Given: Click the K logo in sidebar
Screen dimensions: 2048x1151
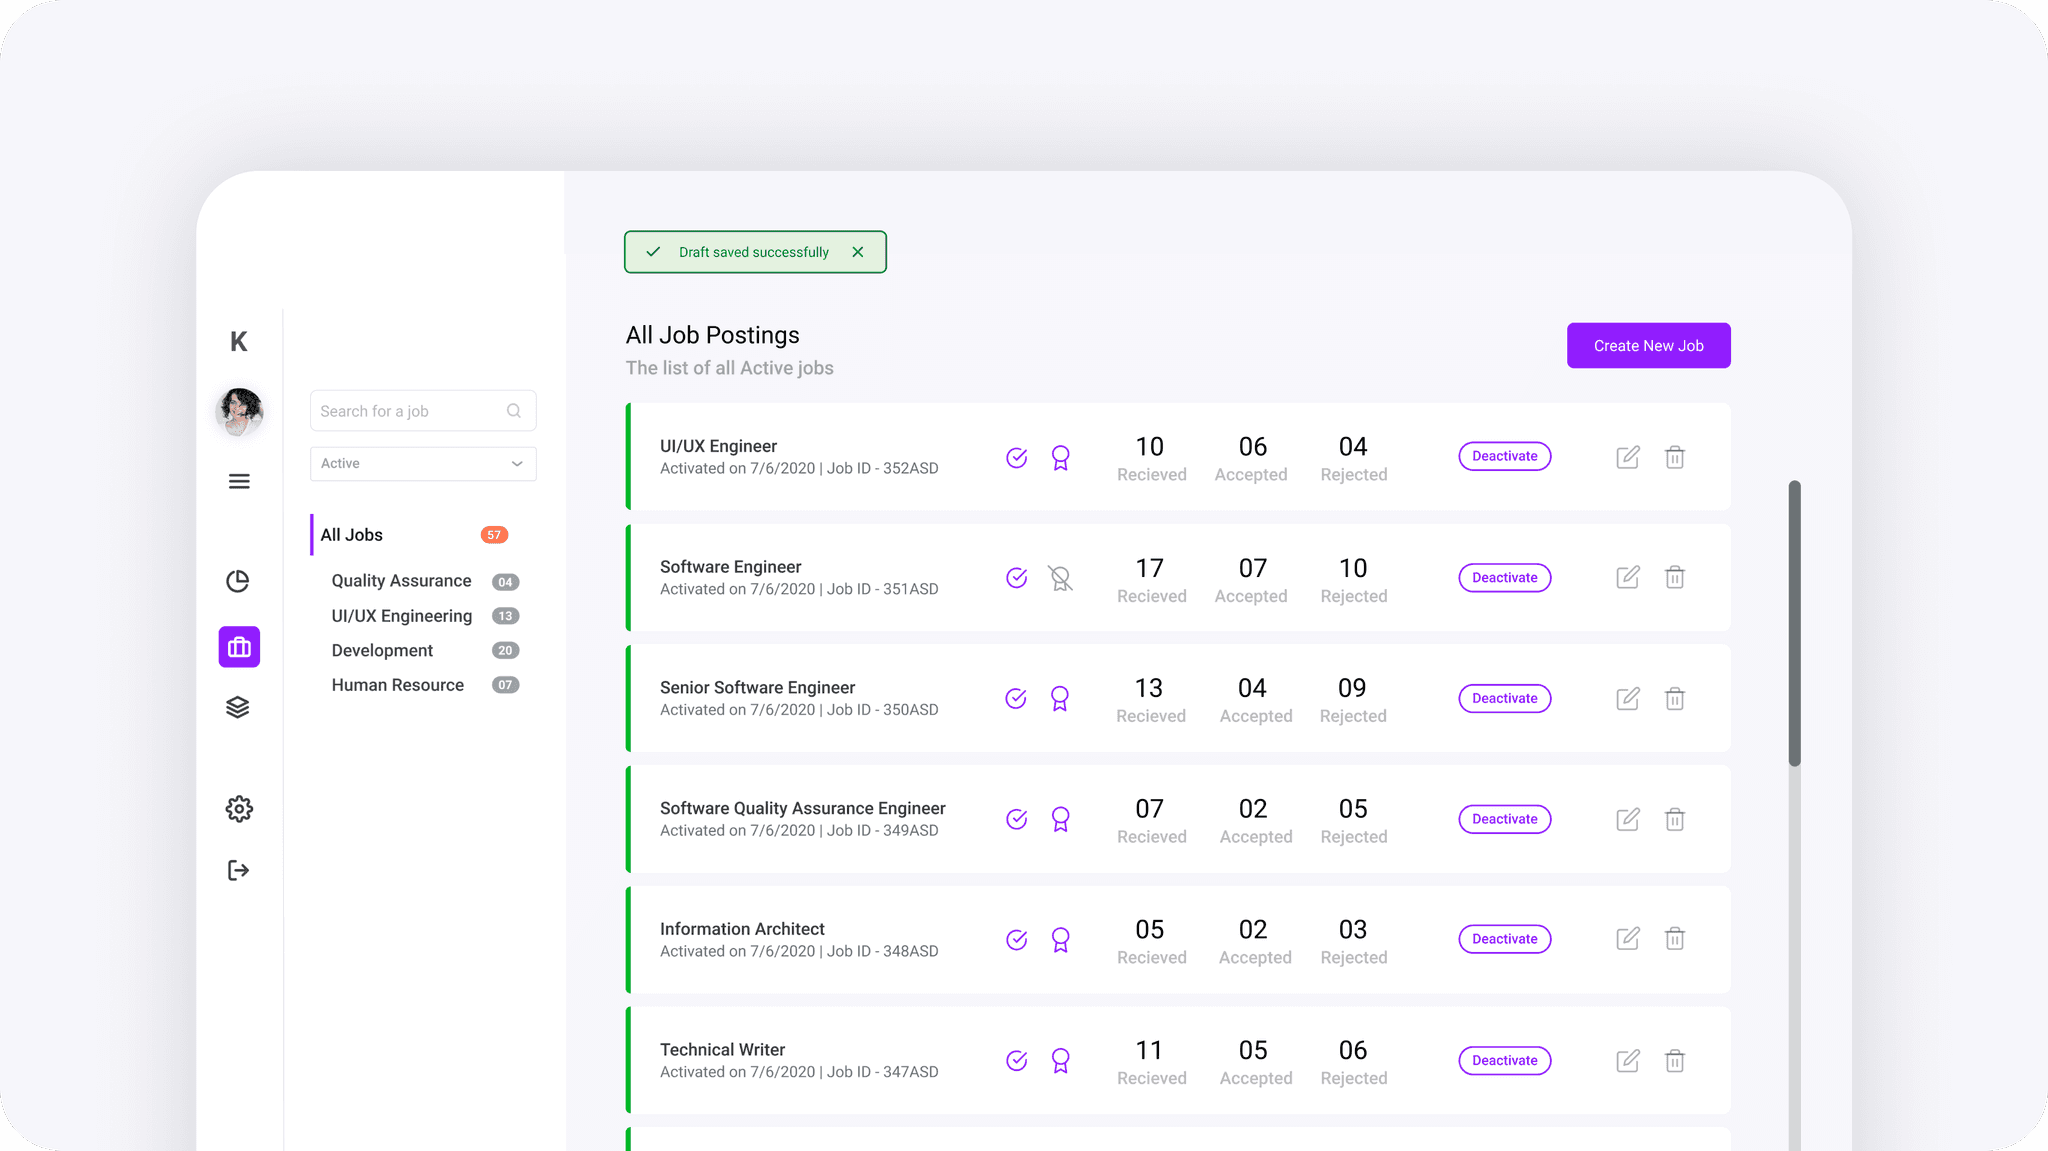Looking at the screenshot, I should click(239, 341).
